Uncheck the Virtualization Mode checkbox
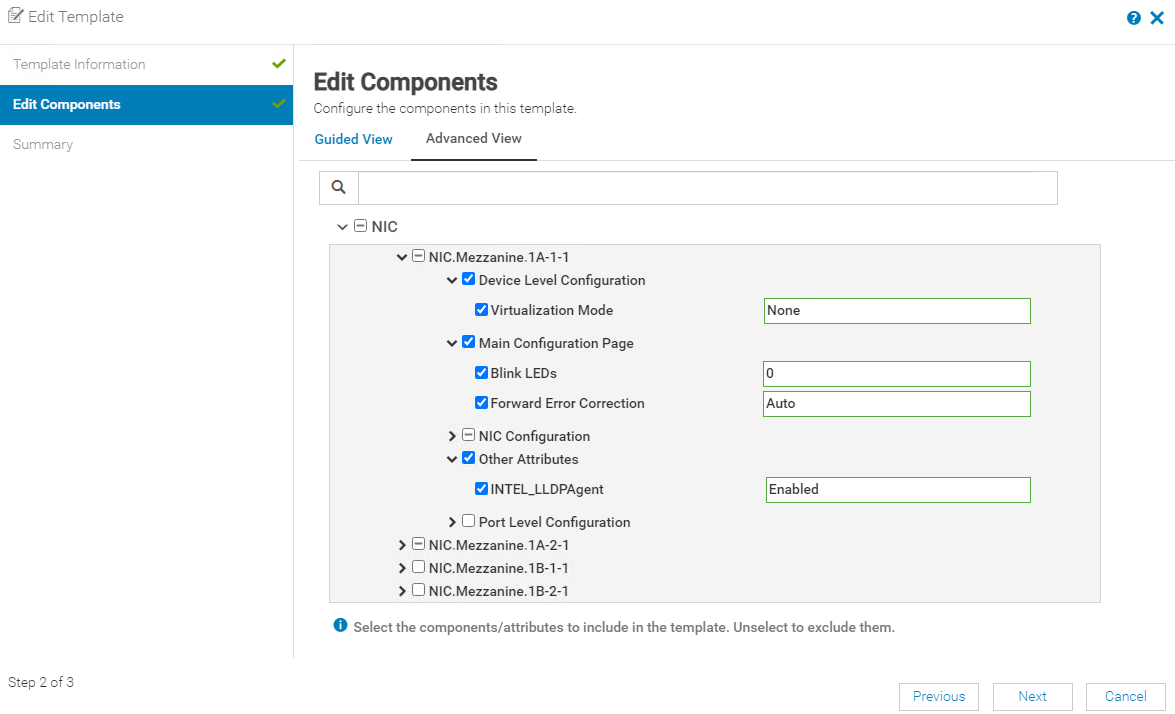 [481, 310]
